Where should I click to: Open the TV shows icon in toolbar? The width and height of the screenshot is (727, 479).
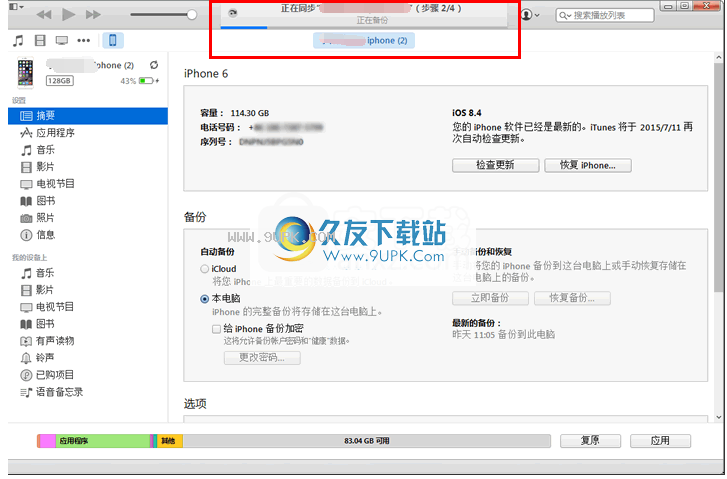[62, 41]
